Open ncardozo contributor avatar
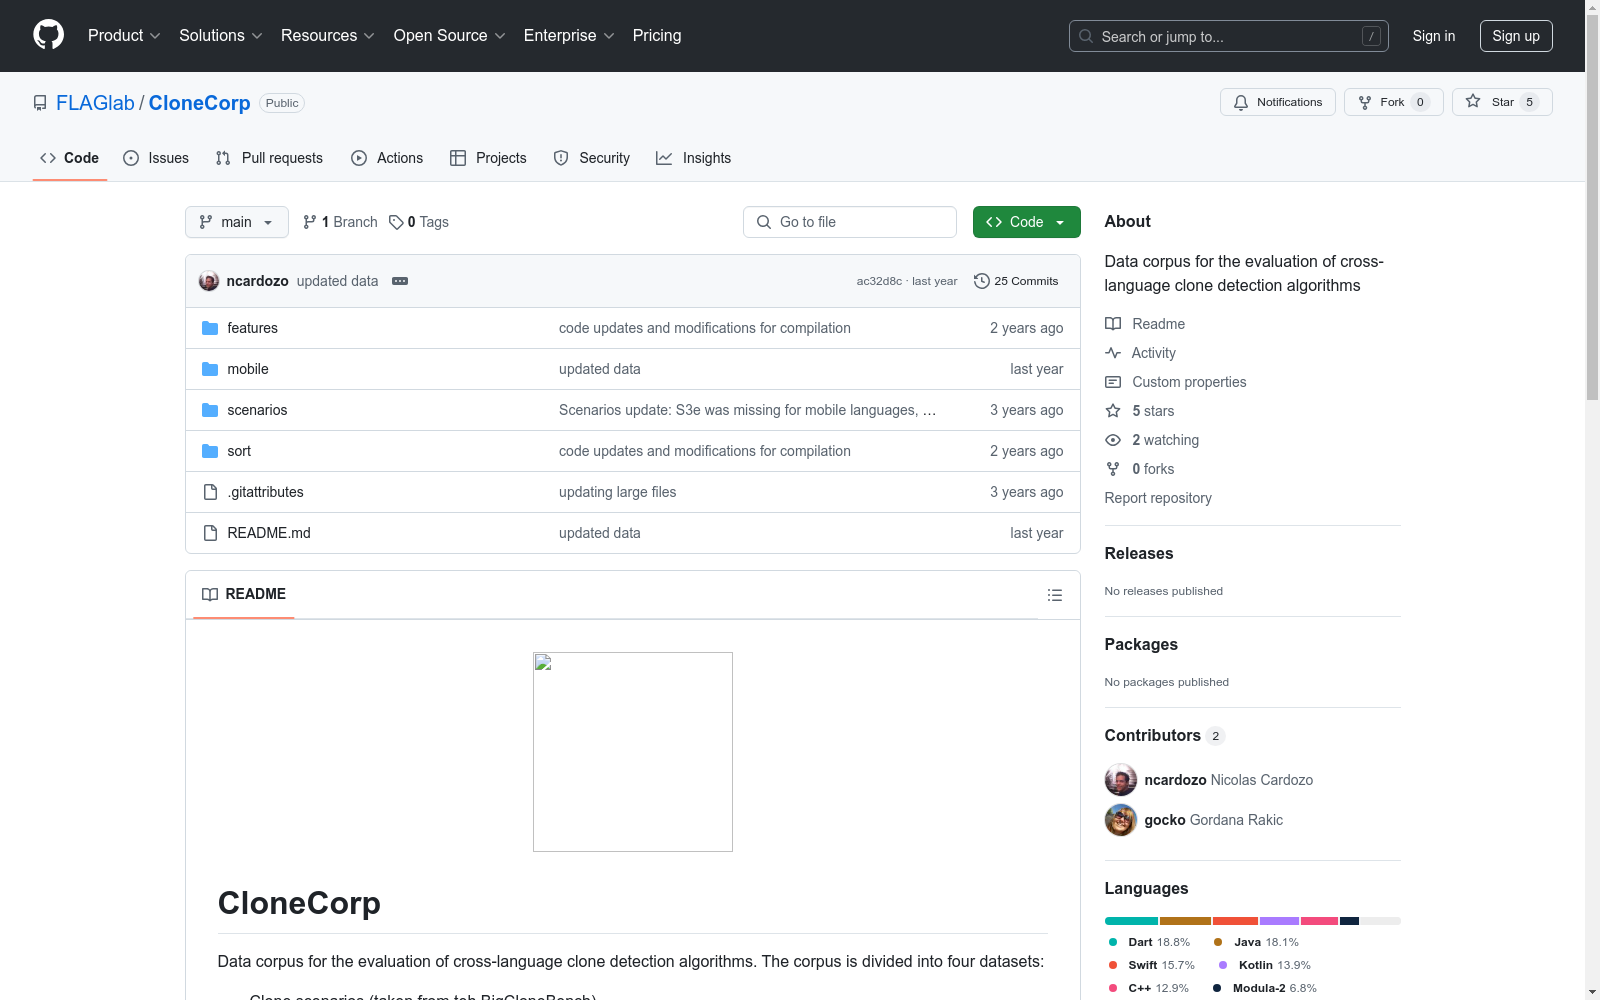Viewport: 1600px width, 1000px height. pos(1121,780)
